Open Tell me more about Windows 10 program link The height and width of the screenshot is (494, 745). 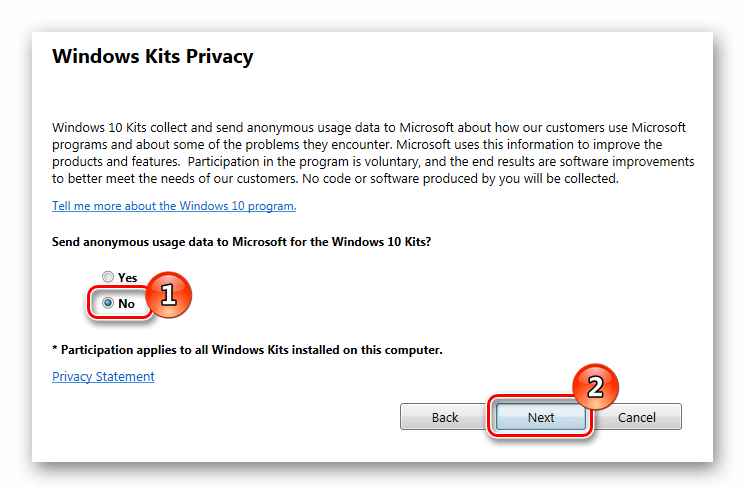click(174, 206)
